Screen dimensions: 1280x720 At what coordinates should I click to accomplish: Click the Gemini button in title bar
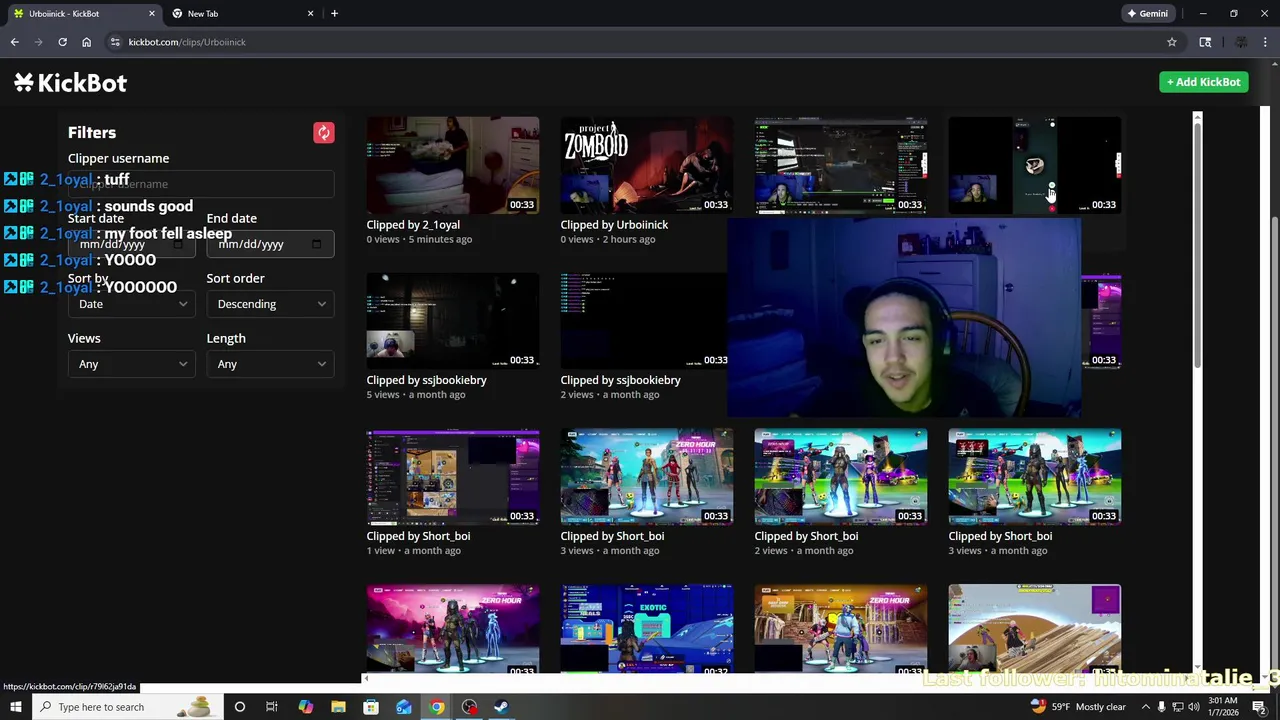click(1147, 14)
